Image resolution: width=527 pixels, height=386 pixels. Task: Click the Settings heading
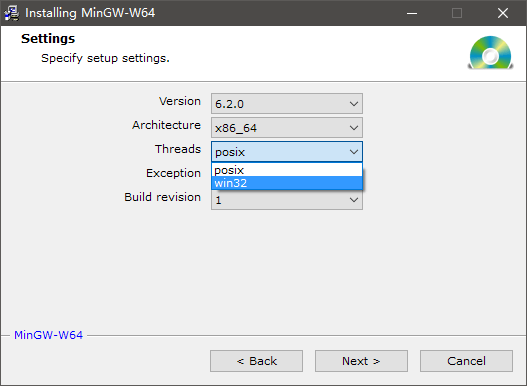[x=48, y=39]
